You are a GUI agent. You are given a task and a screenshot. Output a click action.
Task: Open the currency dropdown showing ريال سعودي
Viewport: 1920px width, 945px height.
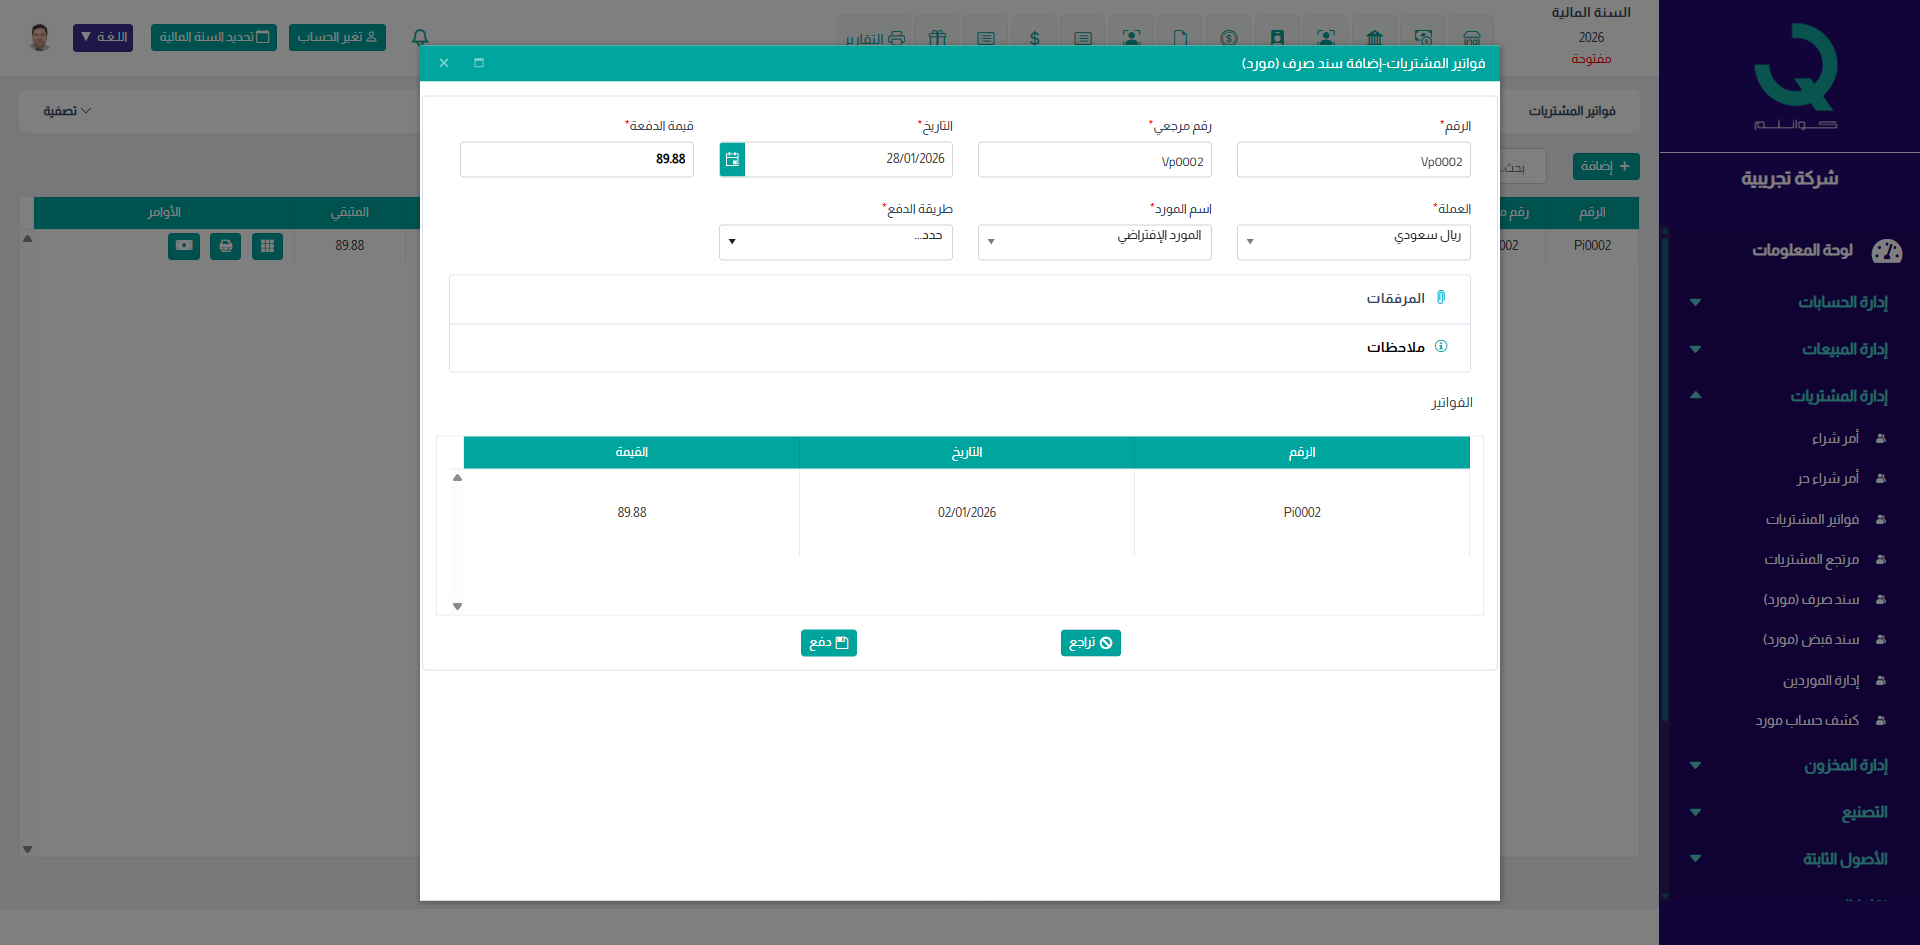(x=1353, y=242)
